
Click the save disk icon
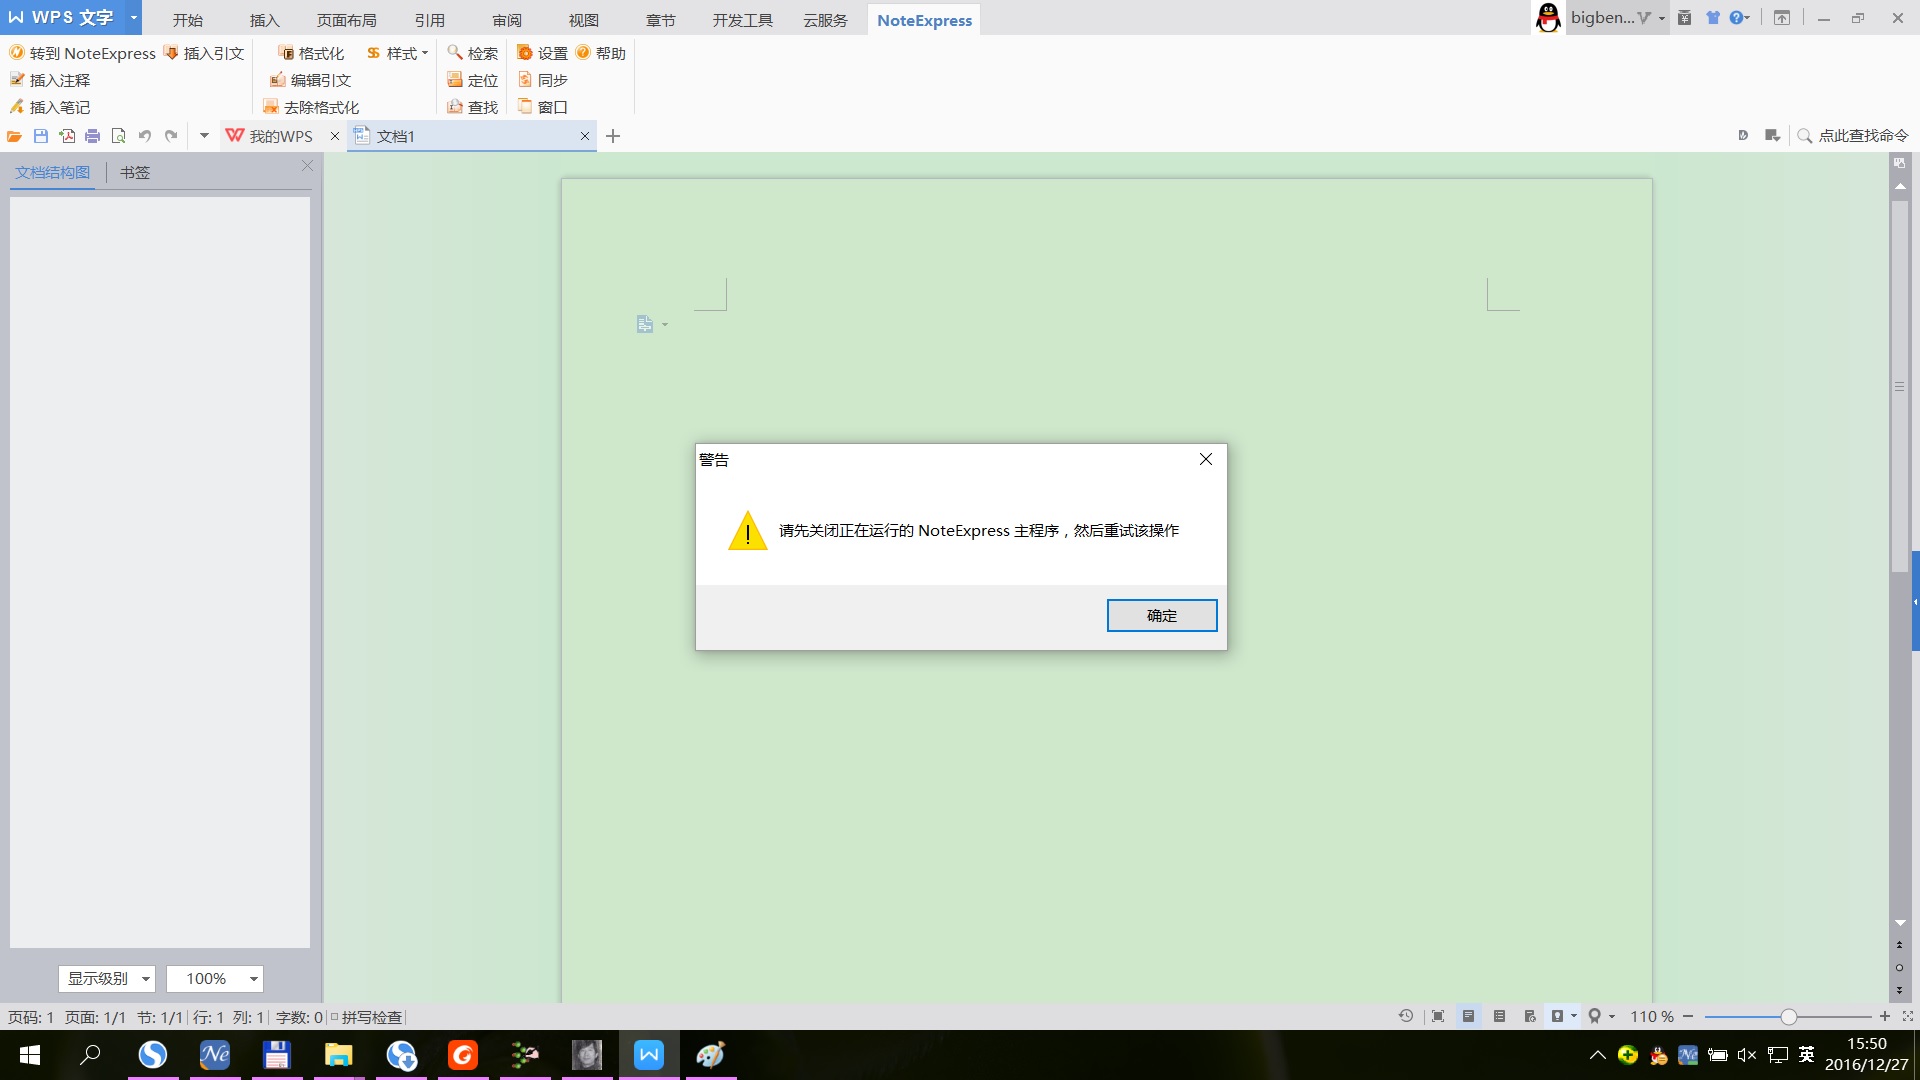[41, 136]
